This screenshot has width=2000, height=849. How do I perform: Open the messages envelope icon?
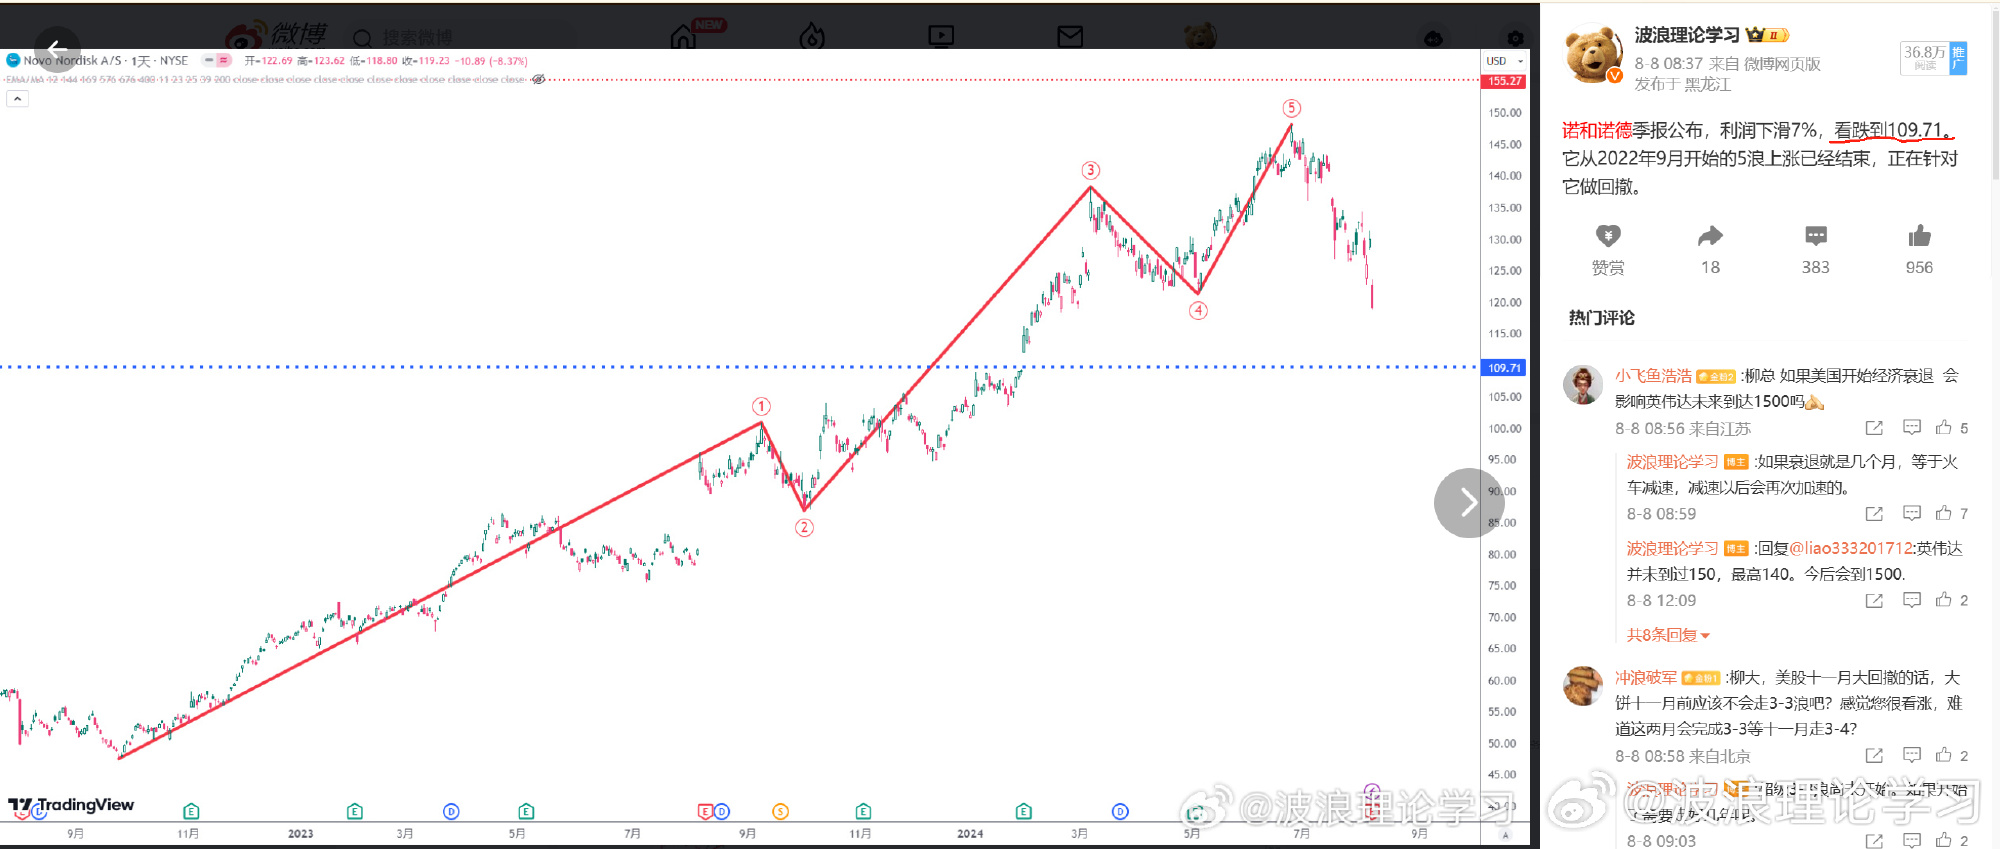(x=1070, y=37)
